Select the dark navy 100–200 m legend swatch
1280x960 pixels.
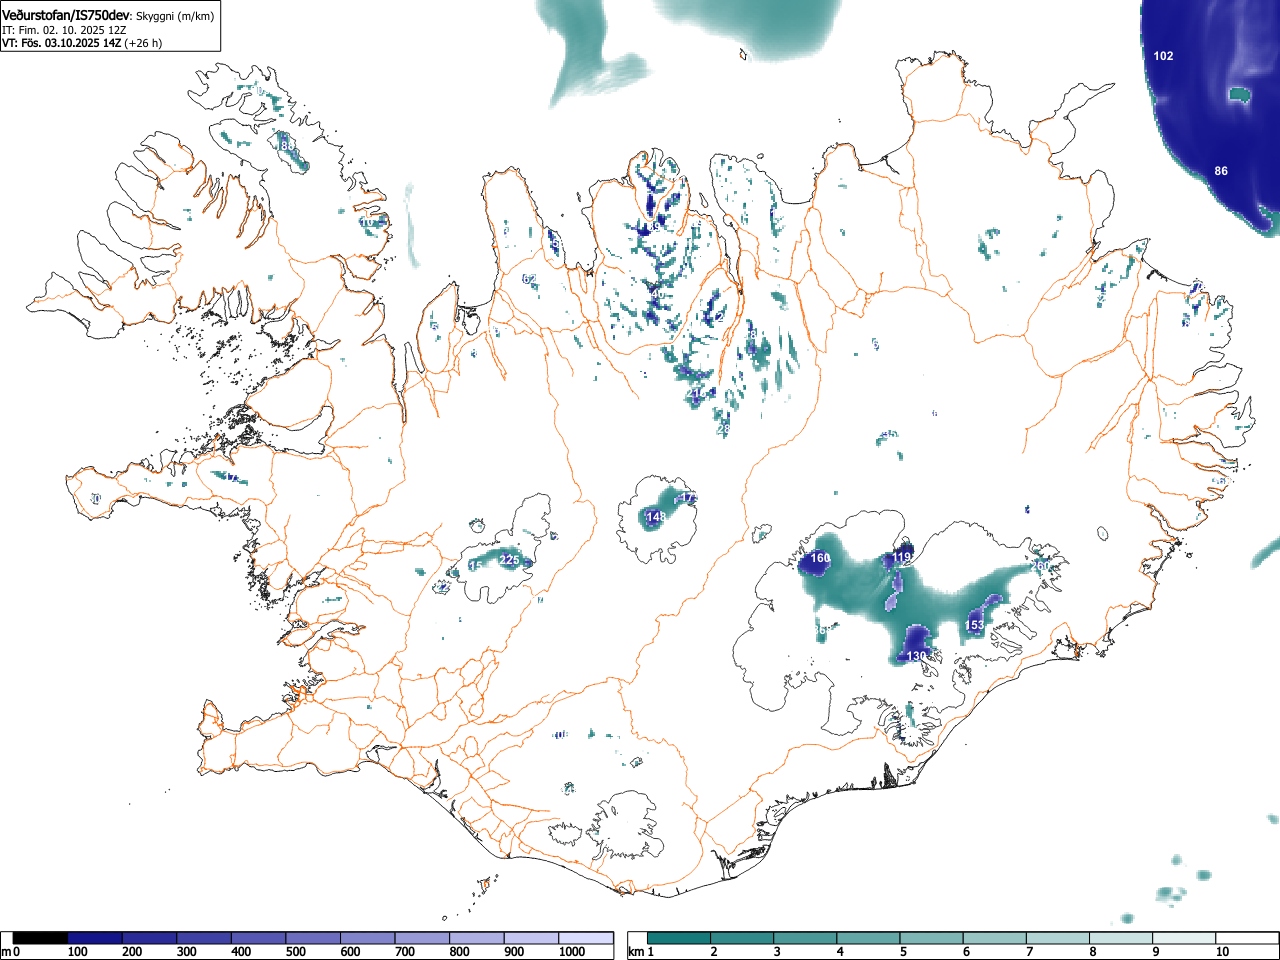(x=95, y=938)
